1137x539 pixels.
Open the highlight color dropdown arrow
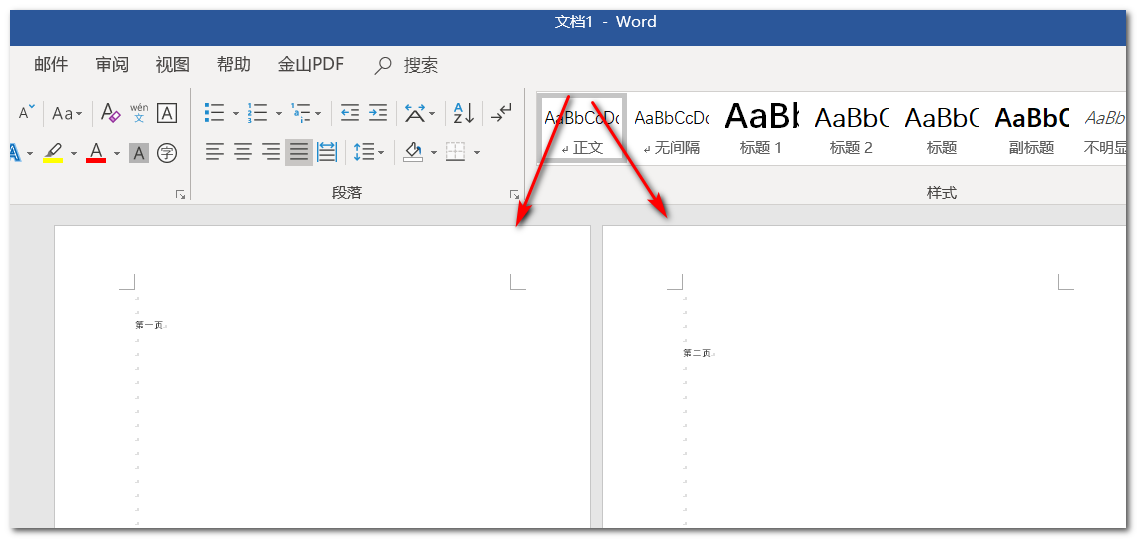pos(73,153)
